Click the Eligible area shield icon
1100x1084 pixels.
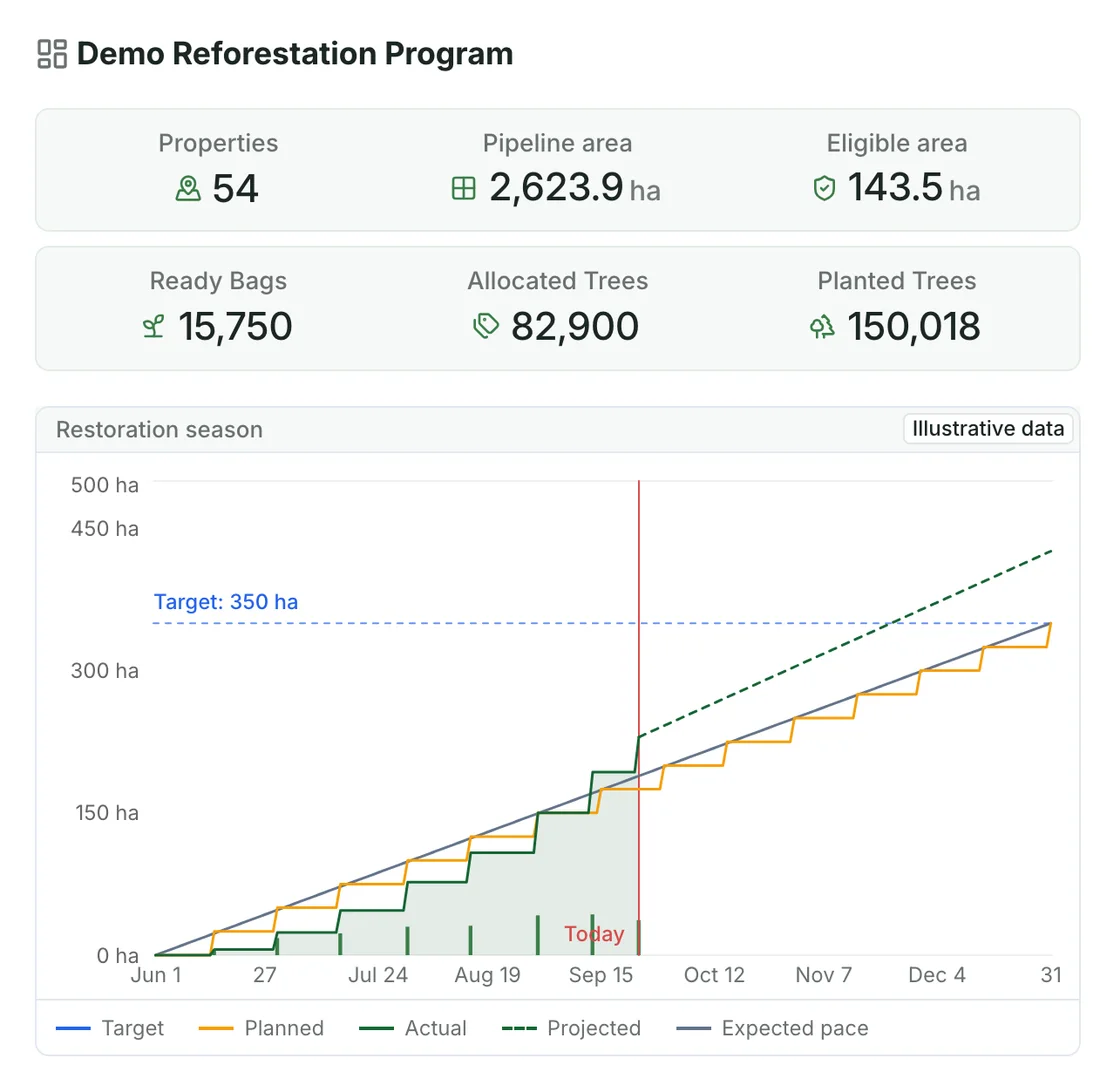click(x=824, y=188)
